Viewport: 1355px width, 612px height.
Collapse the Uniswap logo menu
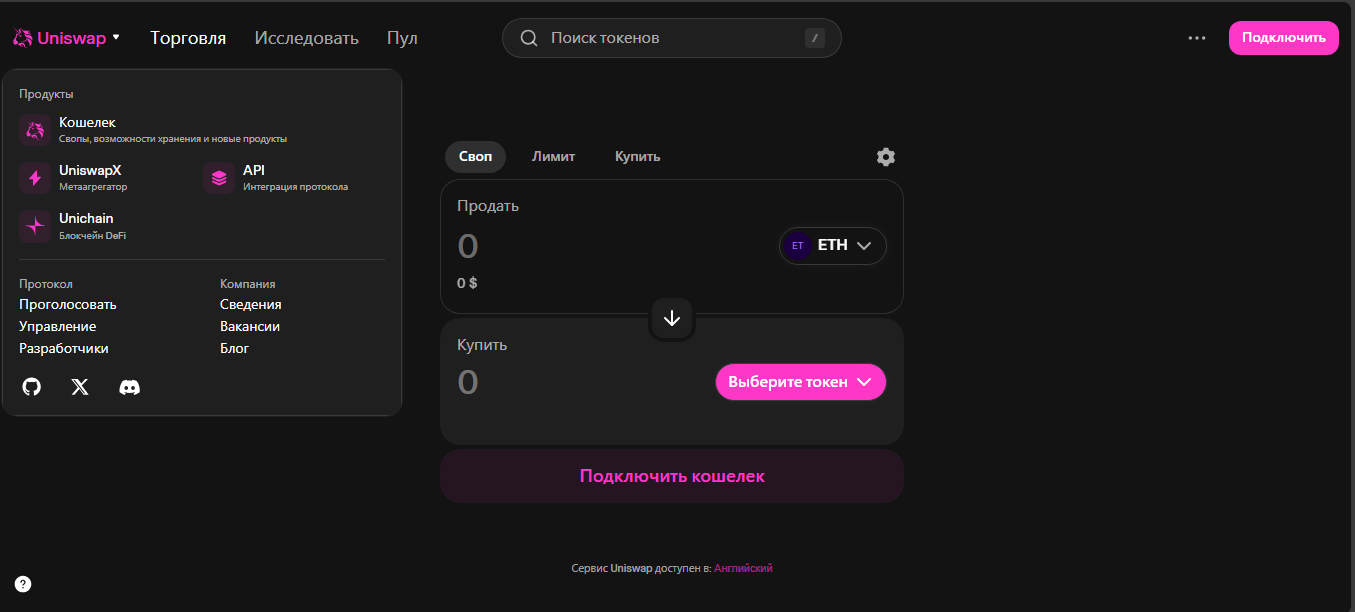click(66, 38)
